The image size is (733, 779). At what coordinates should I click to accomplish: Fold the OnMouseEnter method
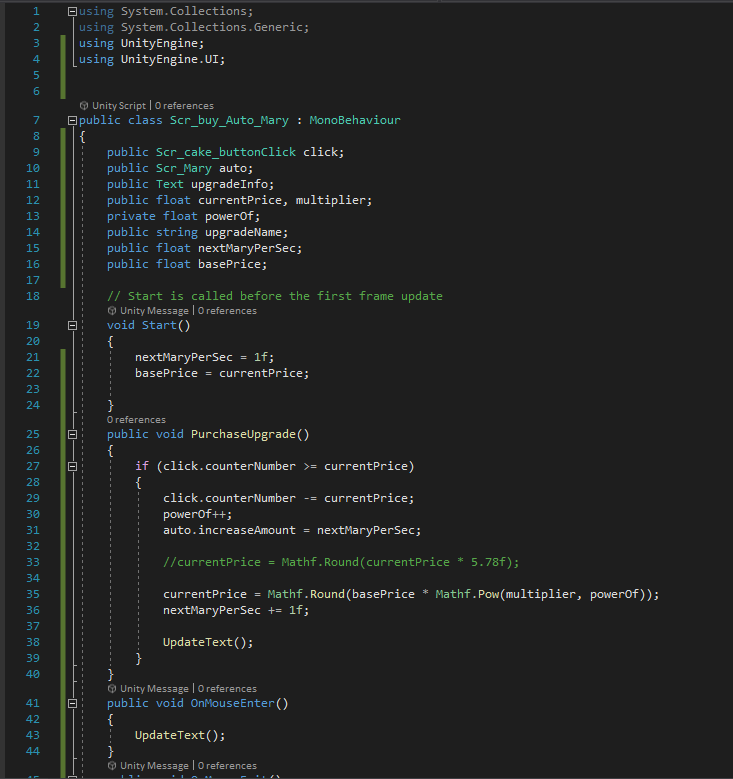pos(71,703)
